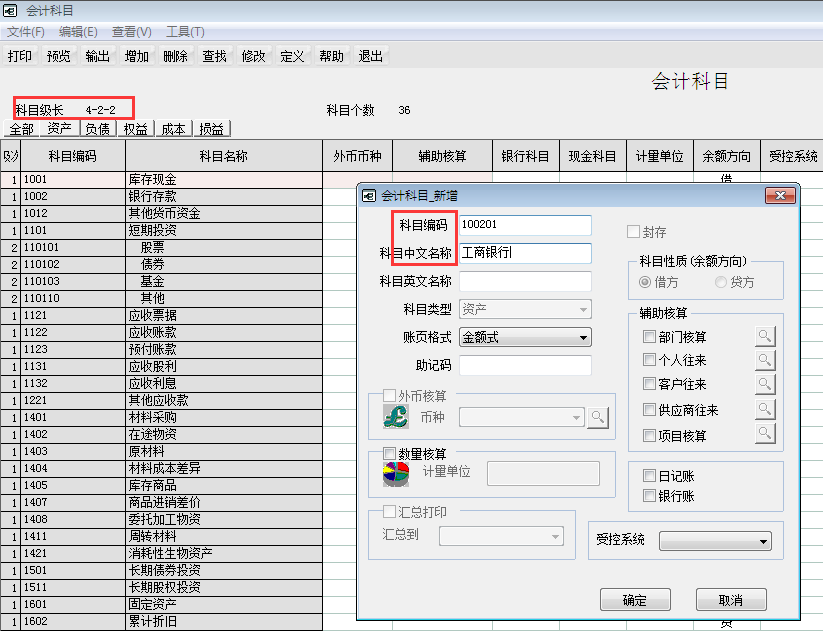Click the pound currency icon under 外币核算

pos(396,416)
